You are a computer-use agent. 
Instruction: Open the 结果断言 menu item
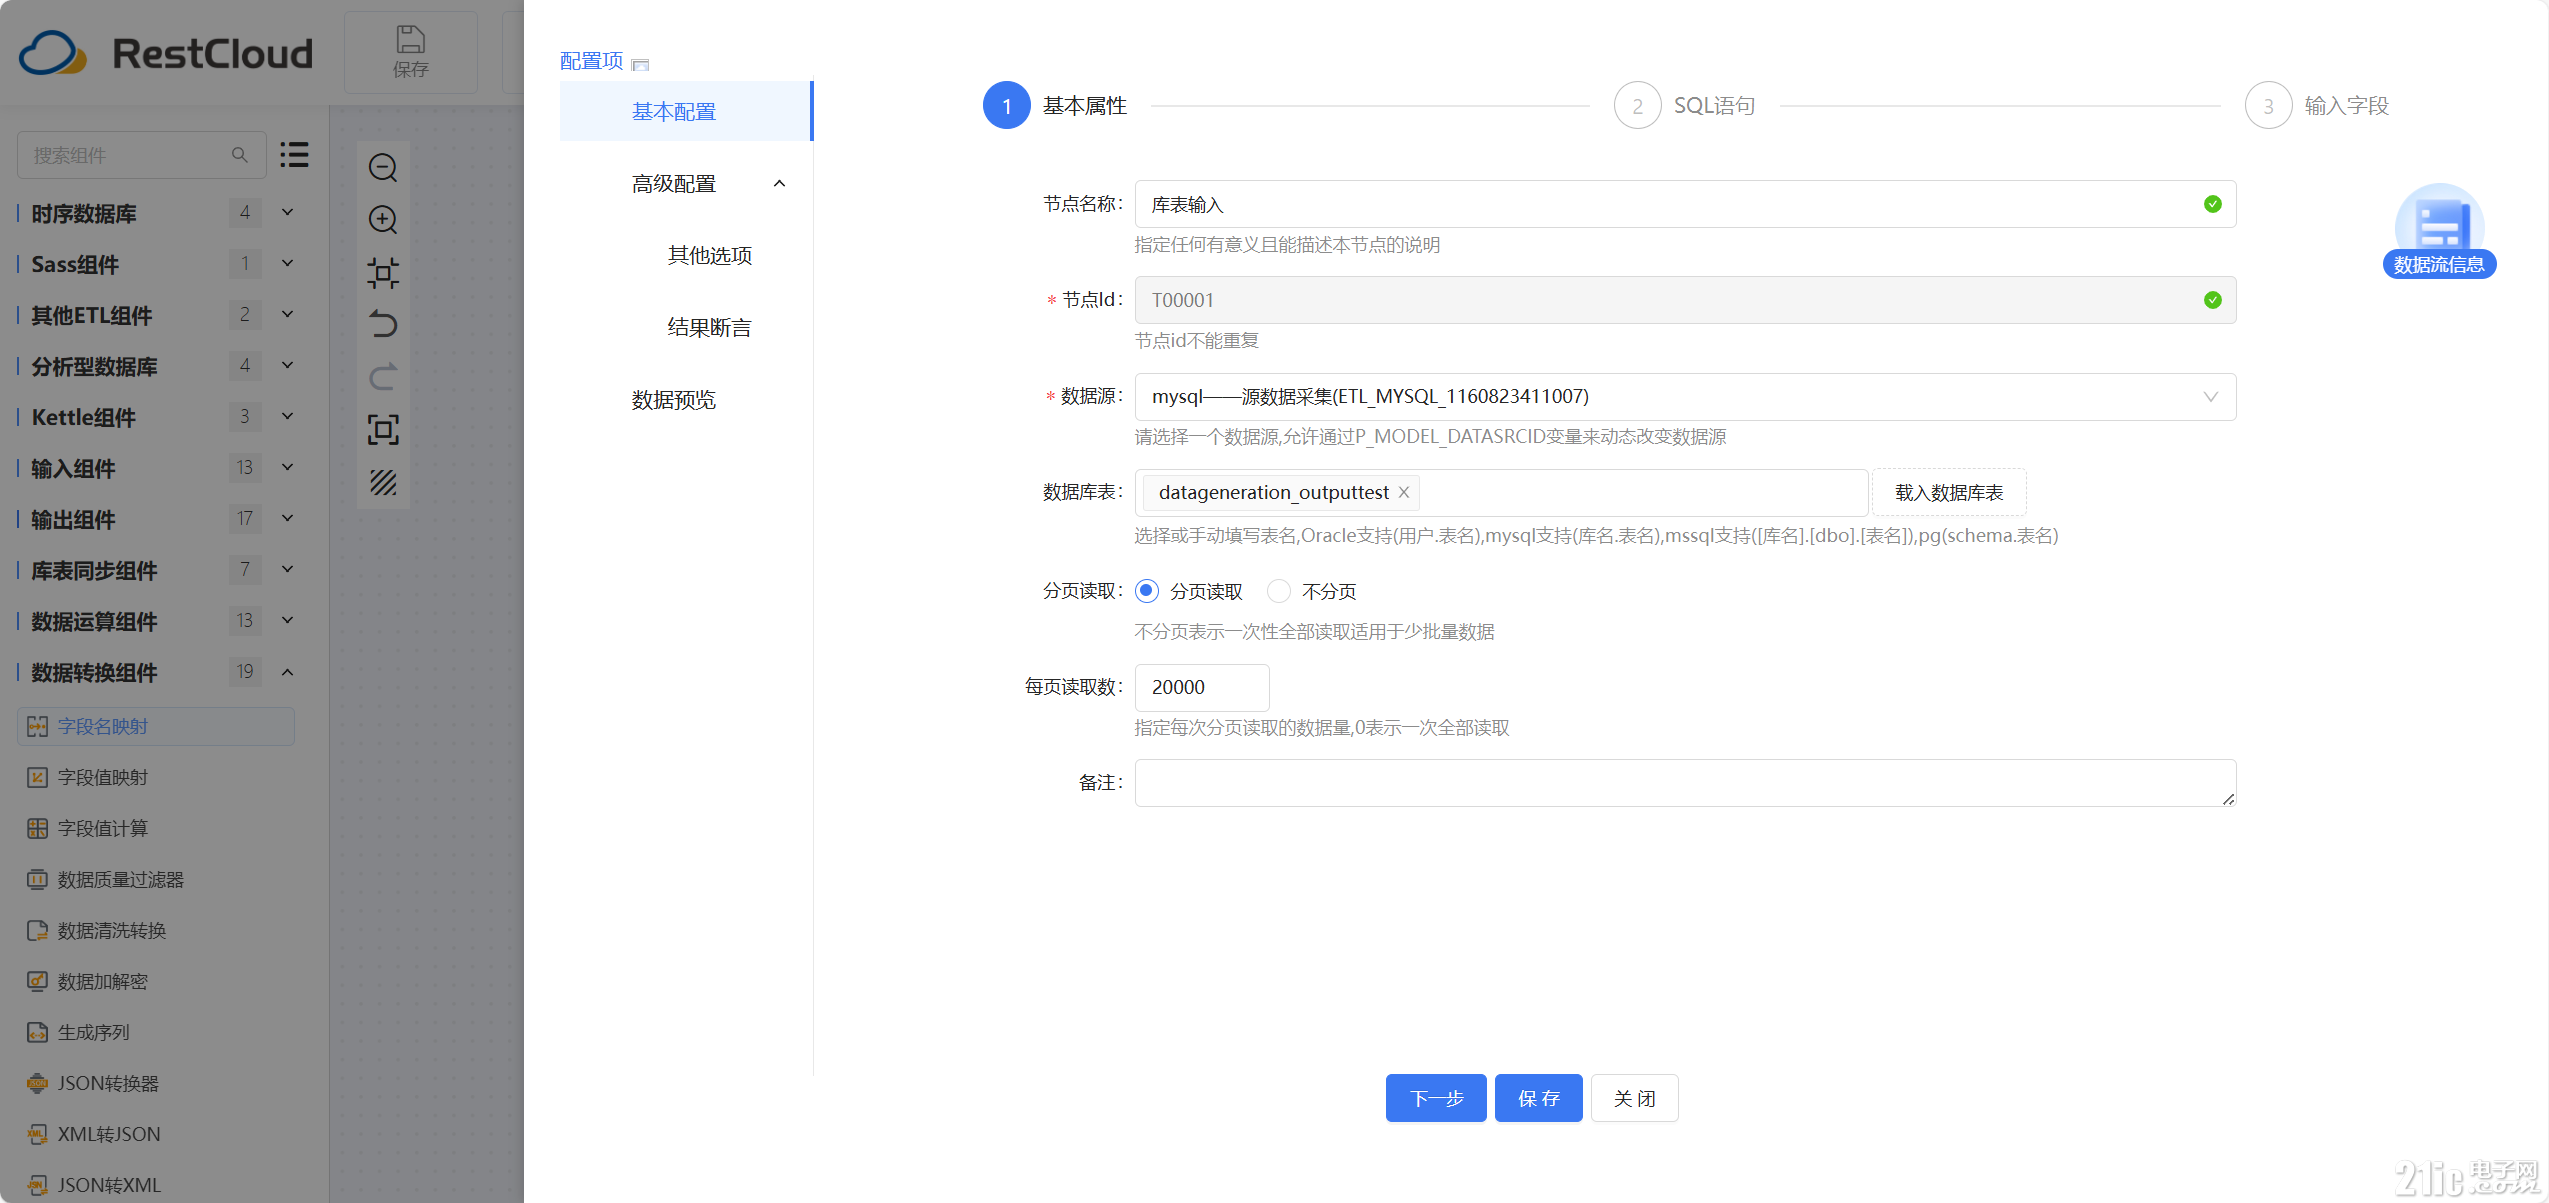pos(709,328)
